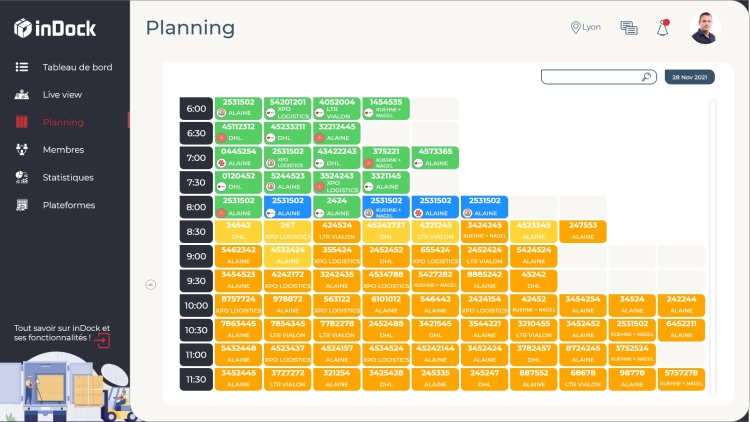This screenshot has width=750, height=422.
Task: Click into the planning search field
Action: 590,76
